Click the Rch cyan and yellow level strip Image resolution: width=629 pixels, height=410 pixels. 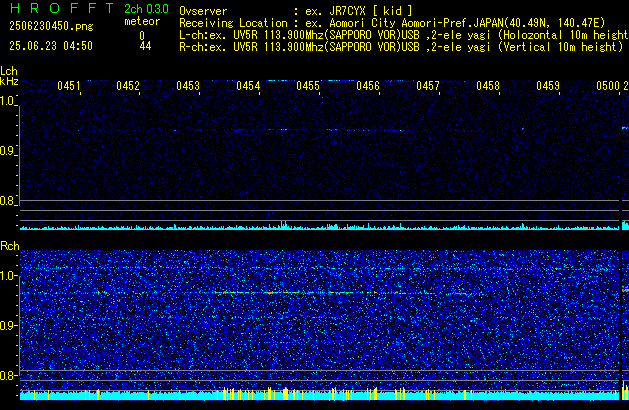pos(319,394)
